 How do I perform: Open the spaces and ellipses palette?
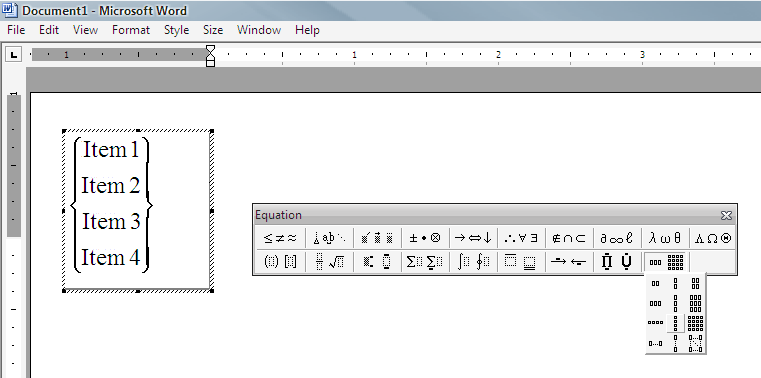tap(330, 238)
